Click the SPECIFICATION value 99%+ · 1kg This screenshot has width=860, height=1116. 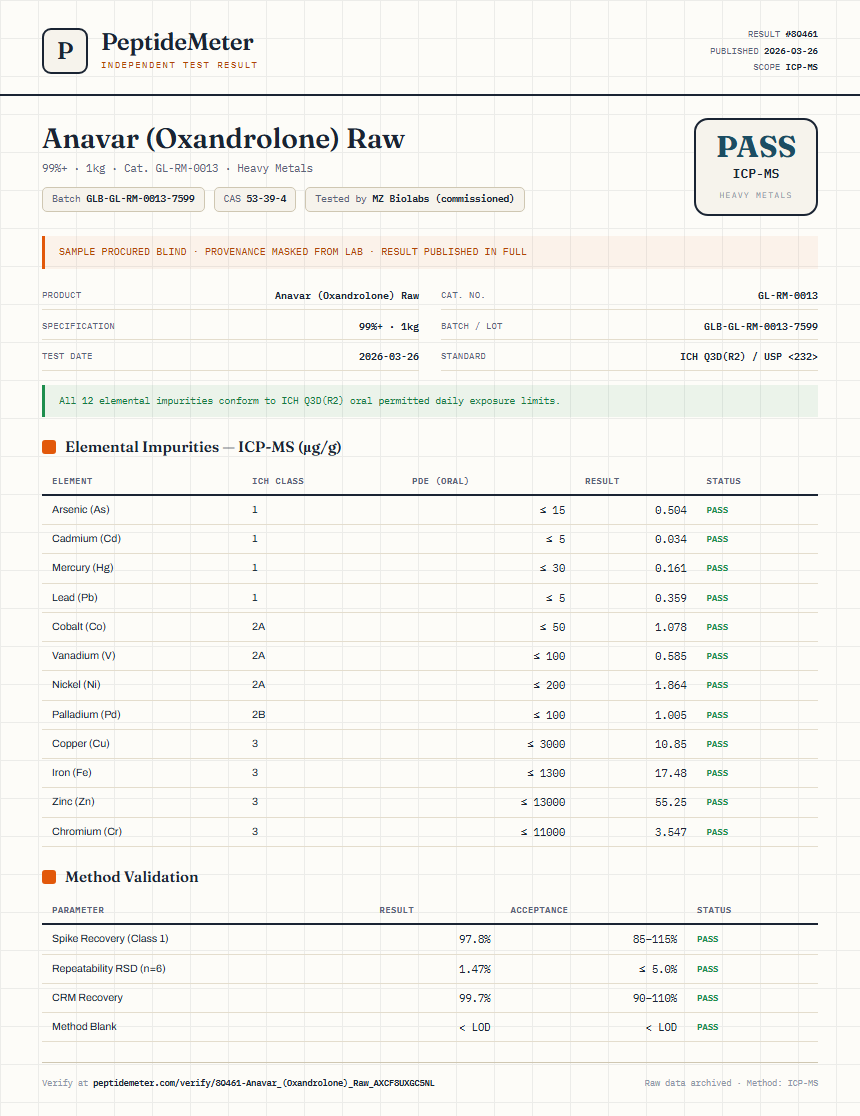tap(389, 327)
